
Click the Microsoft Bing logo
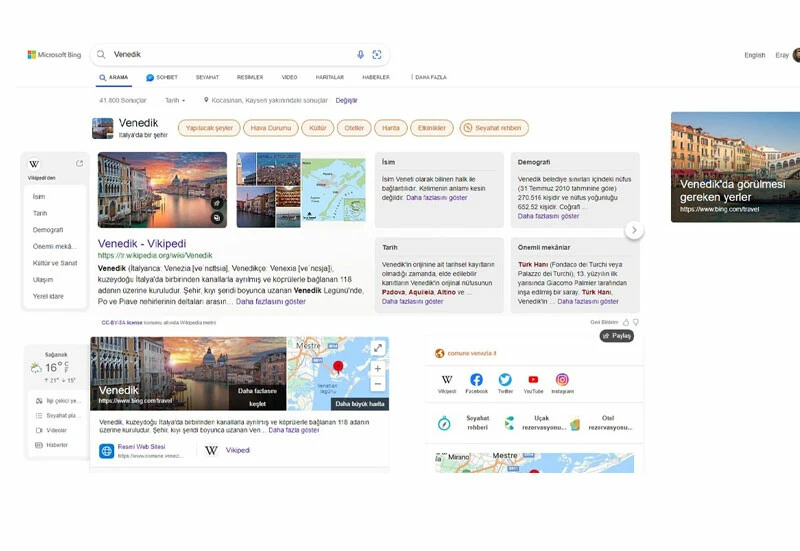[x=54, y=55]
